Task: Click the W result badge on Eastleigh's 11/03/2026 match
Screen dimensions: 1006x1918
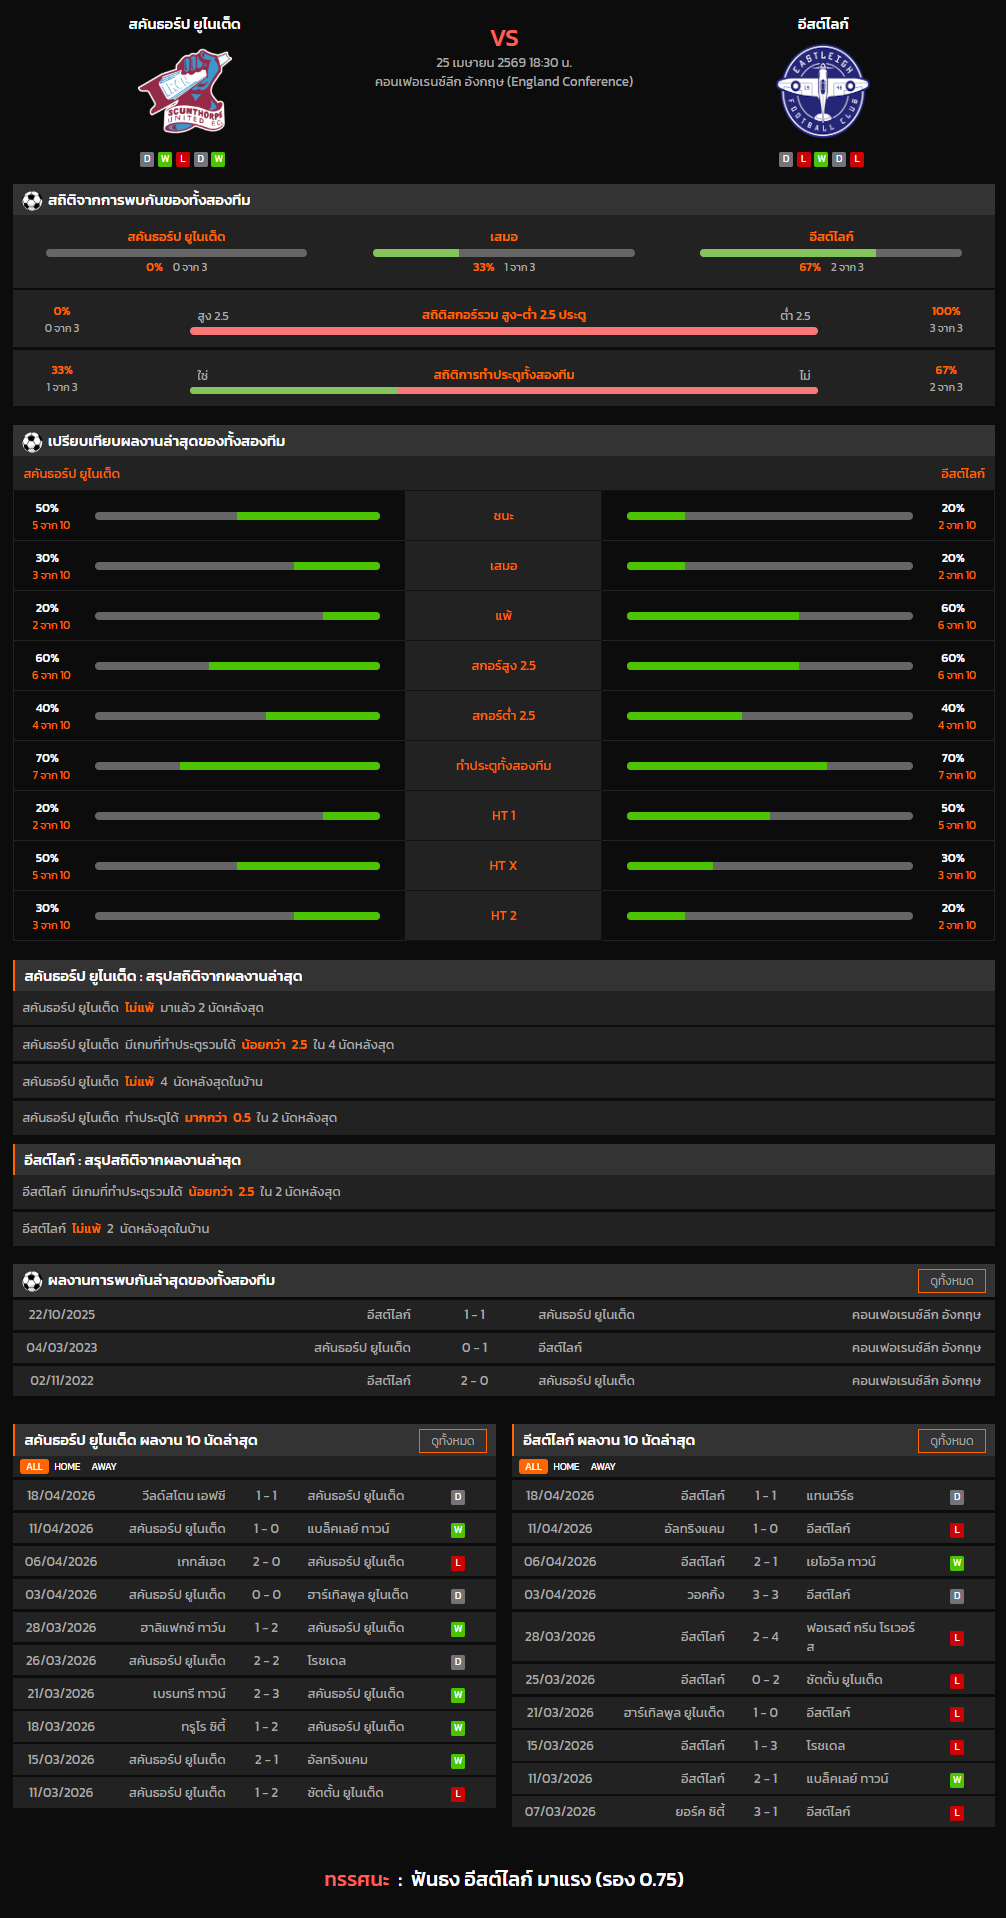Action: [x=957, y=1780]
